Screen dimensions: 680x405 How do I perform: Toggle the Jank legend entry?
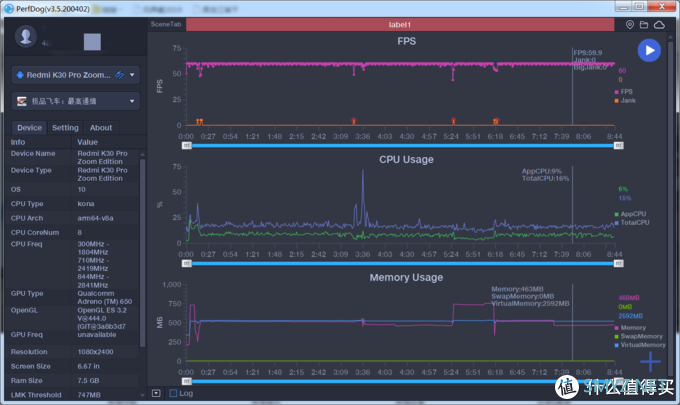[x=625, y=101]
